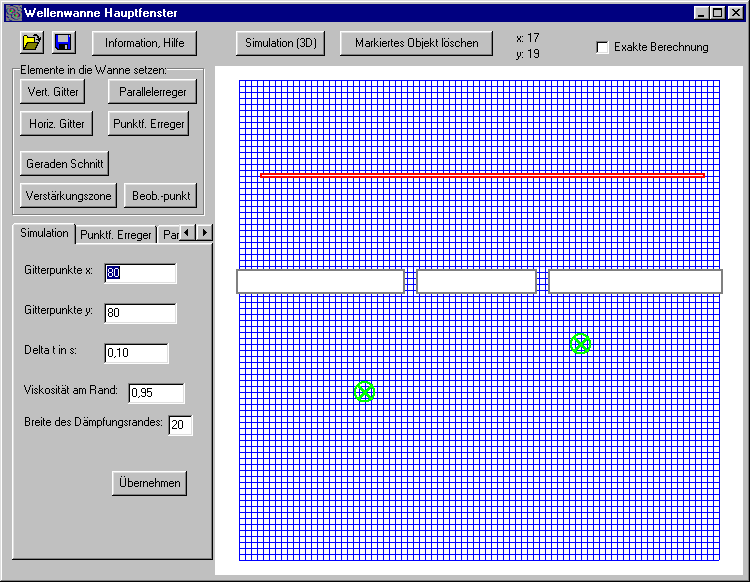Open Information, Hilfe
Image resolution: width=750 pixels, height=582 pixels.
point(144,43)
